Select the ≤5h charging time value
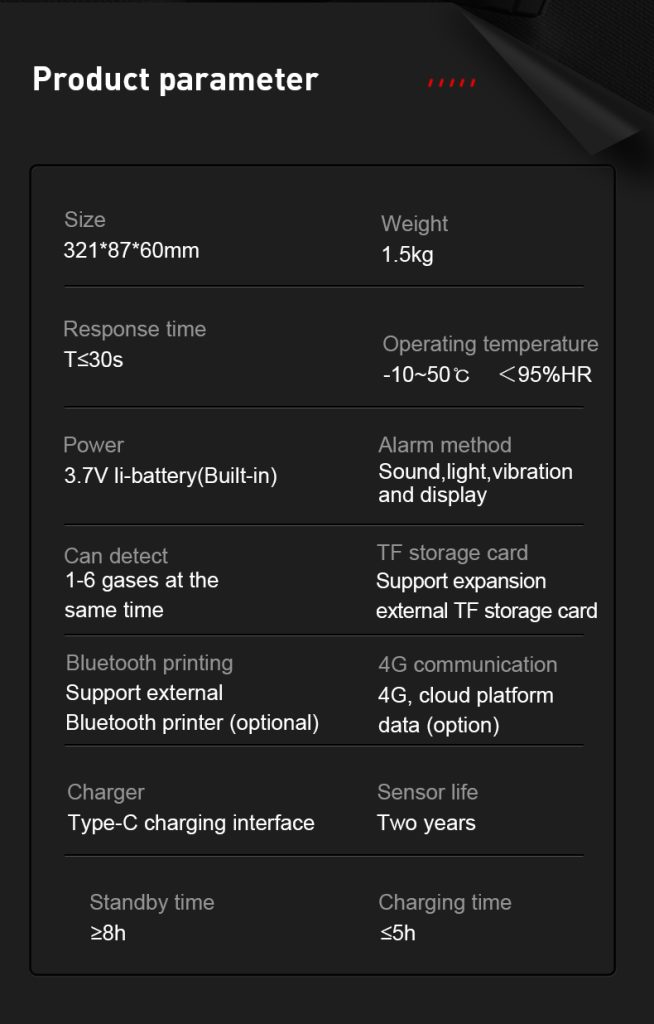This screenshot has height=1024, width=654. coord(397,933)
